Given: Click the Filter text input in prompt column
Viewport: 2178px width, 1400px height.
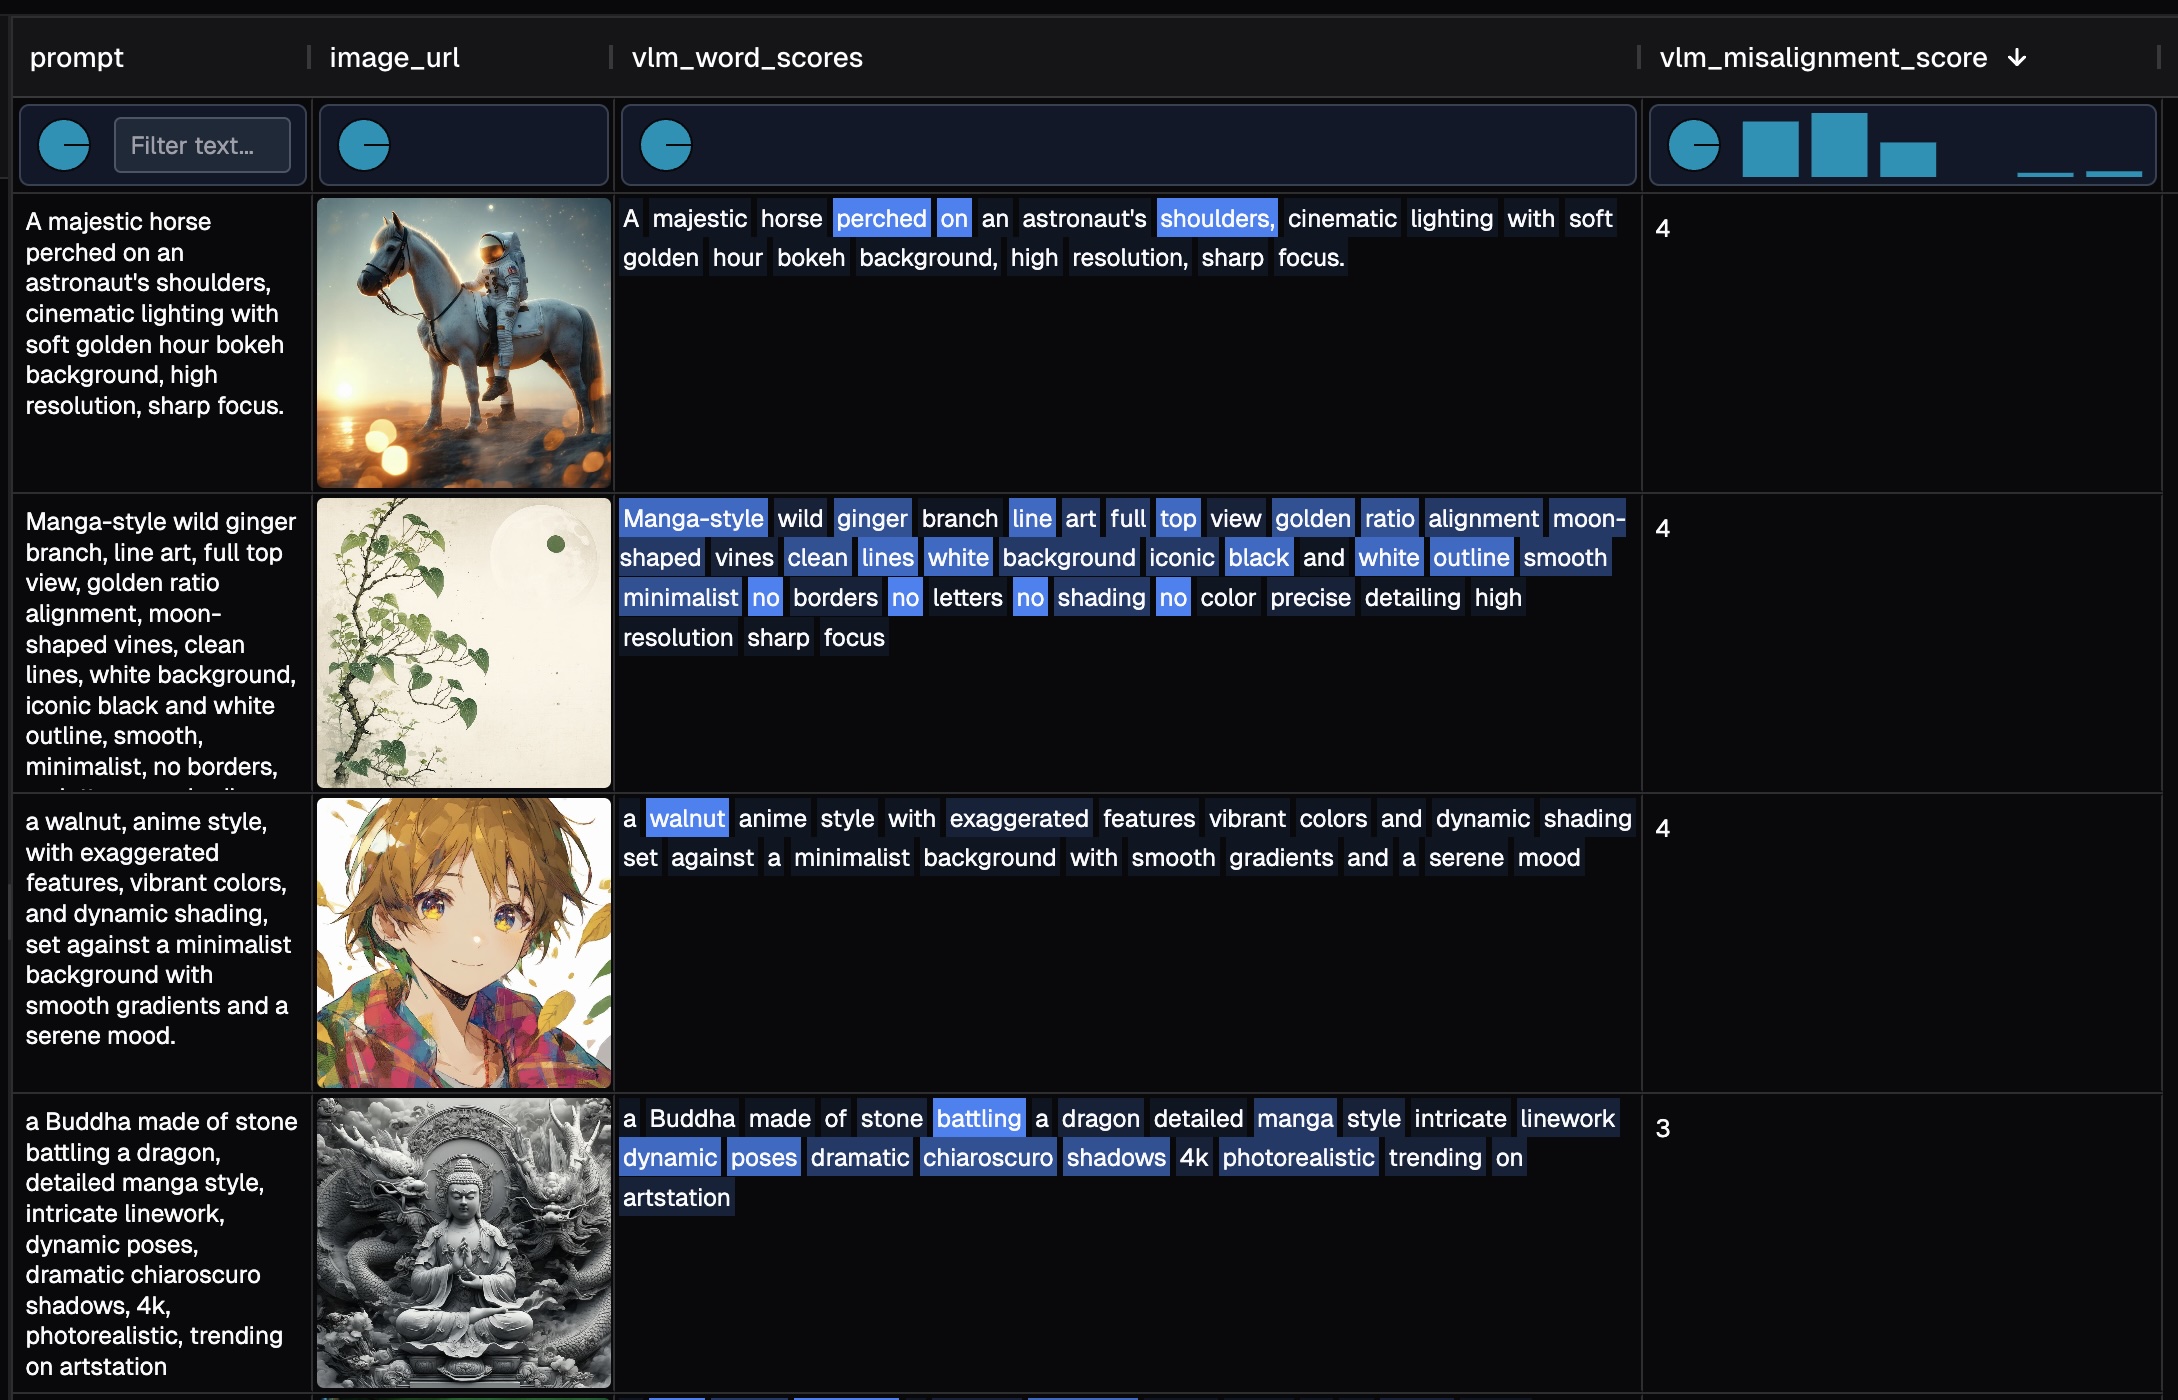Looking at the screenshot, I should pyautogui.click(x=202, y=145).
